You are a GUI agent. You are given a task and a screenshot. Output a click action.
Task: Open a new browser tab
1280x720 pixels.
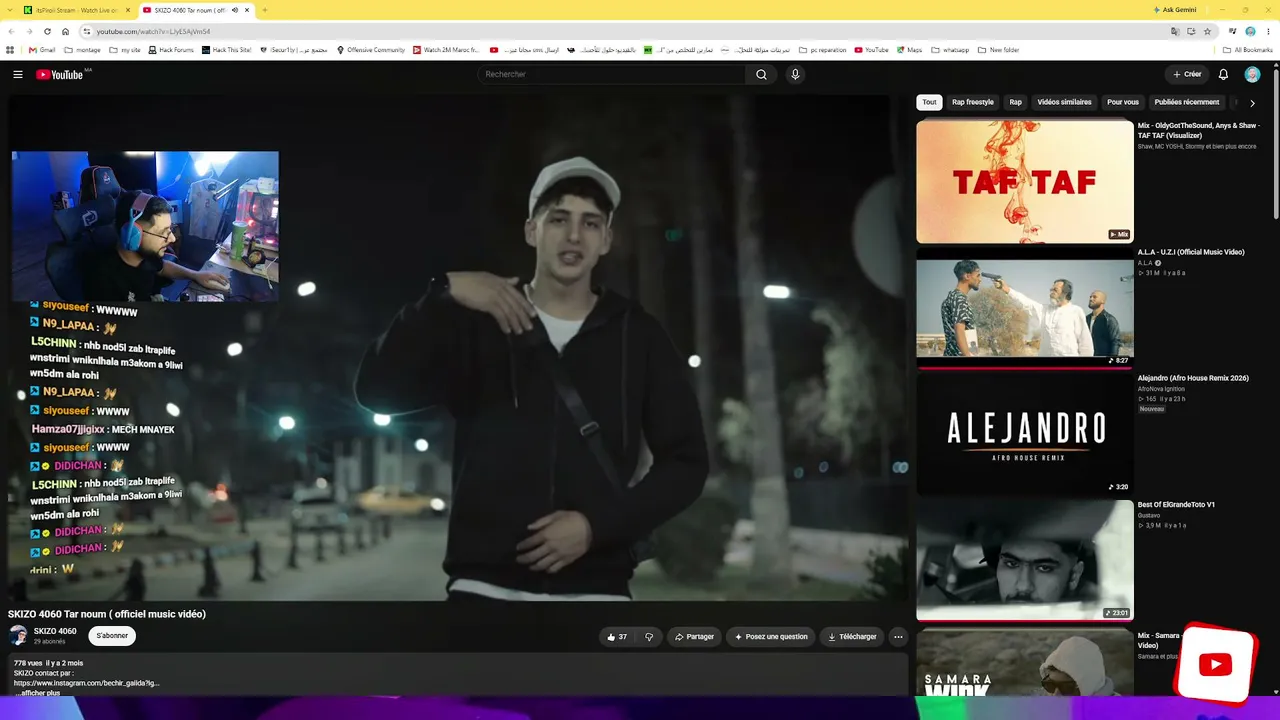(x=265, y=10)
